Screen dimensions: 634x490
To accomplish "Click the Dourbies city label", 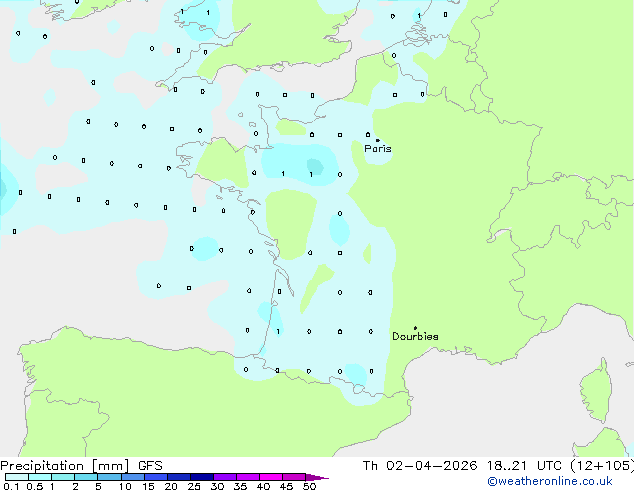I will coord(415,336).
